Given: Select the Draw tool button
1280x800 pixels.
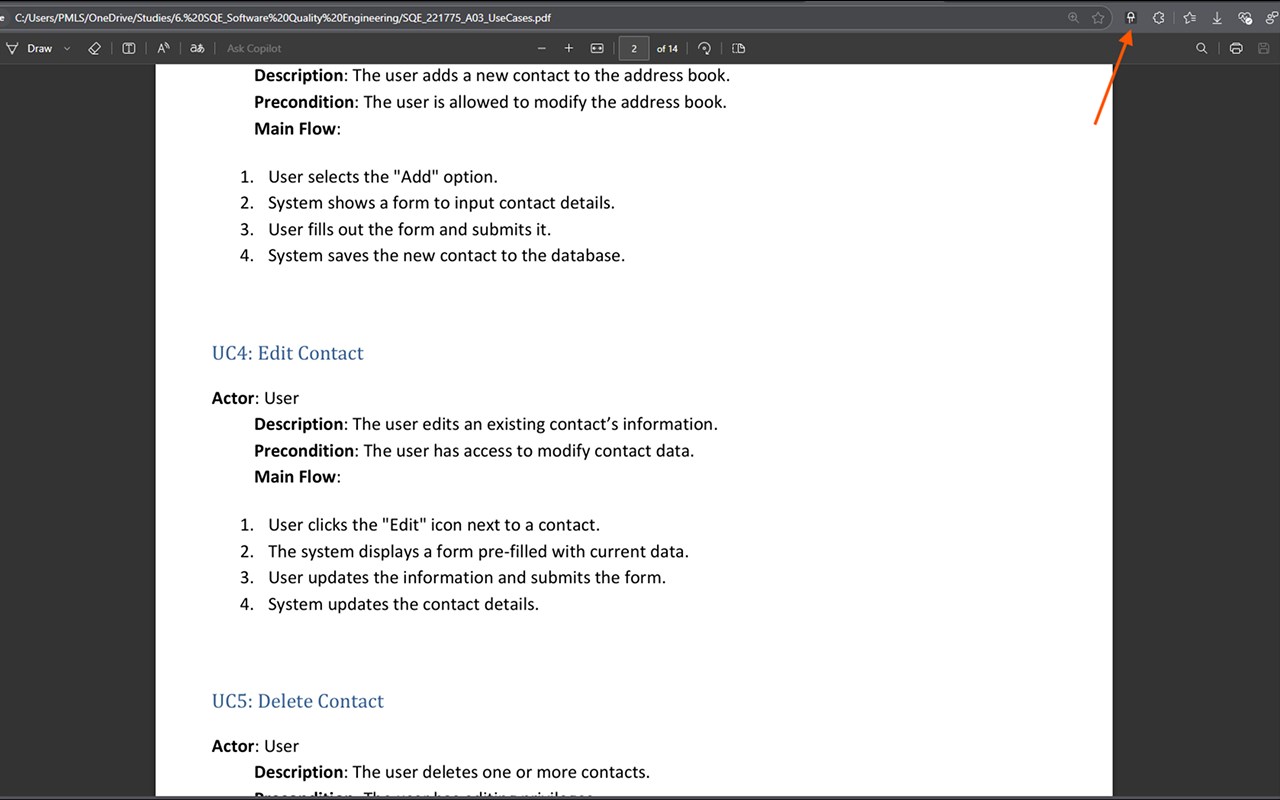Looking at the screenshot, I should tap(29, 48).
